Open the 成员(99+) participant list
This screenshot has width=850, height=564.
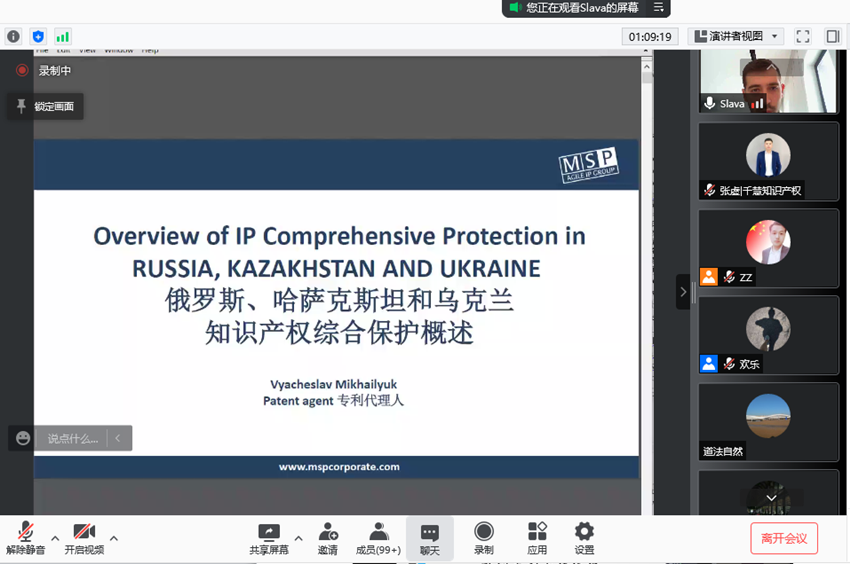(378, 538)
